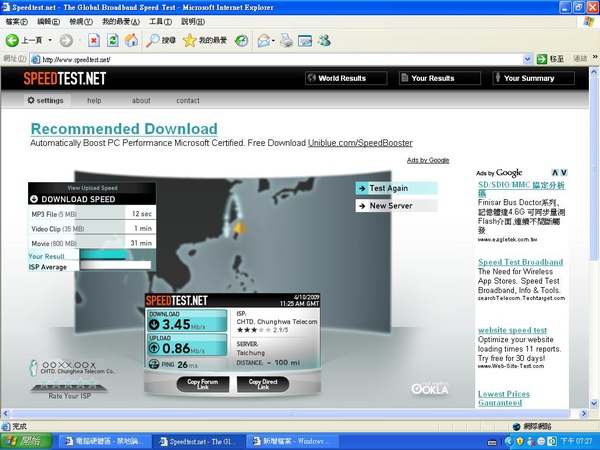Click the Your Result speed bar

pos(103,255)
